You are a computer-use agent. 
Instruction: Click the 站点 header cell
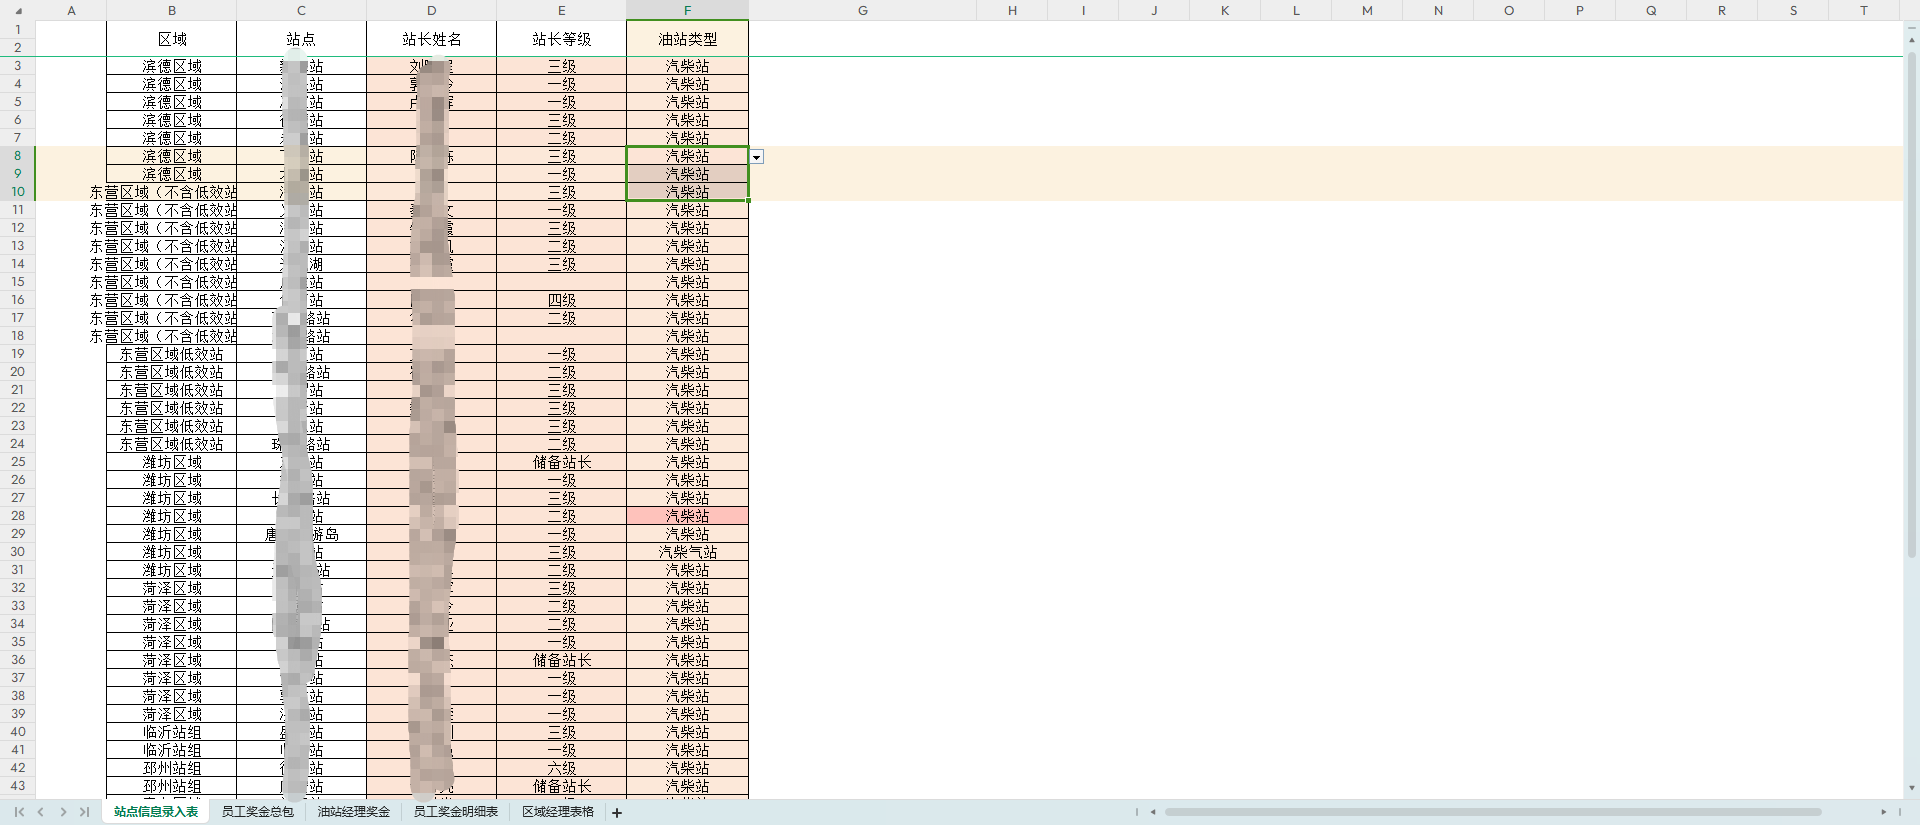coord(301,39)
